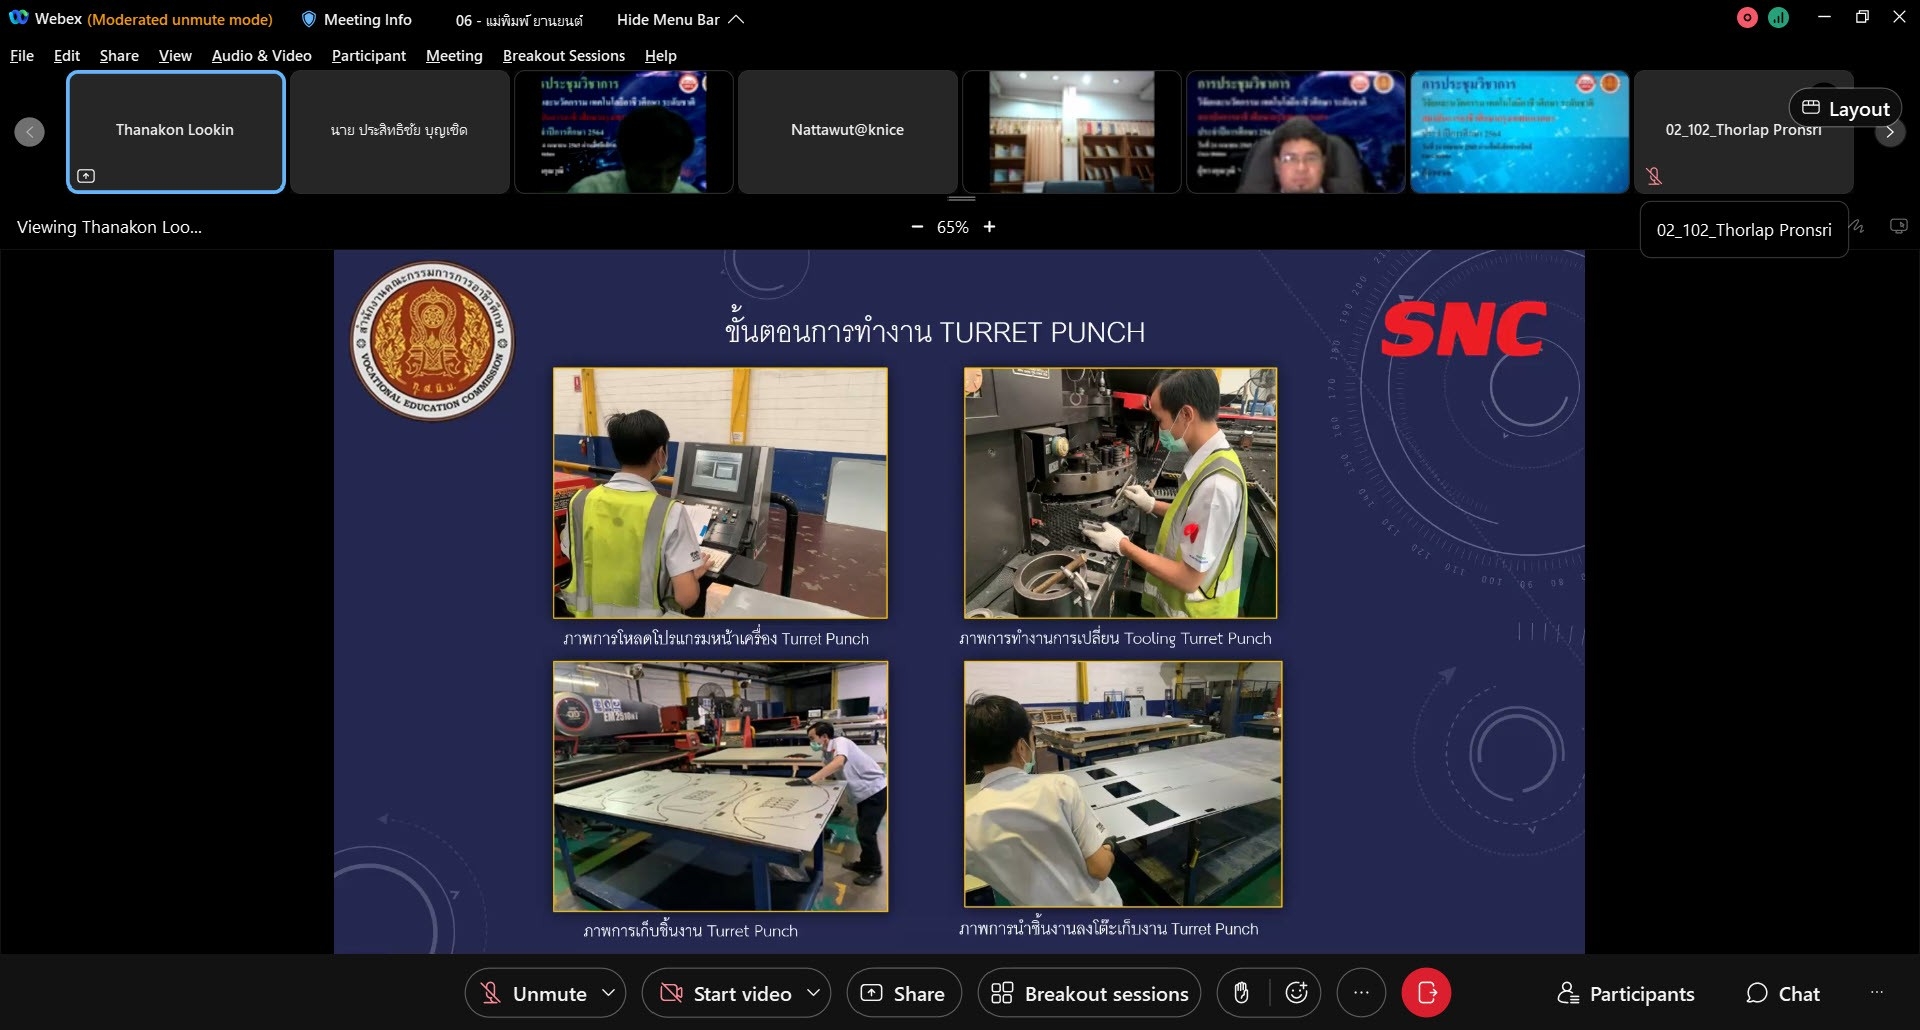This screenshot has width=1920, height=1030.
Task: Start video camera
Action: click(x=726, y=993)
